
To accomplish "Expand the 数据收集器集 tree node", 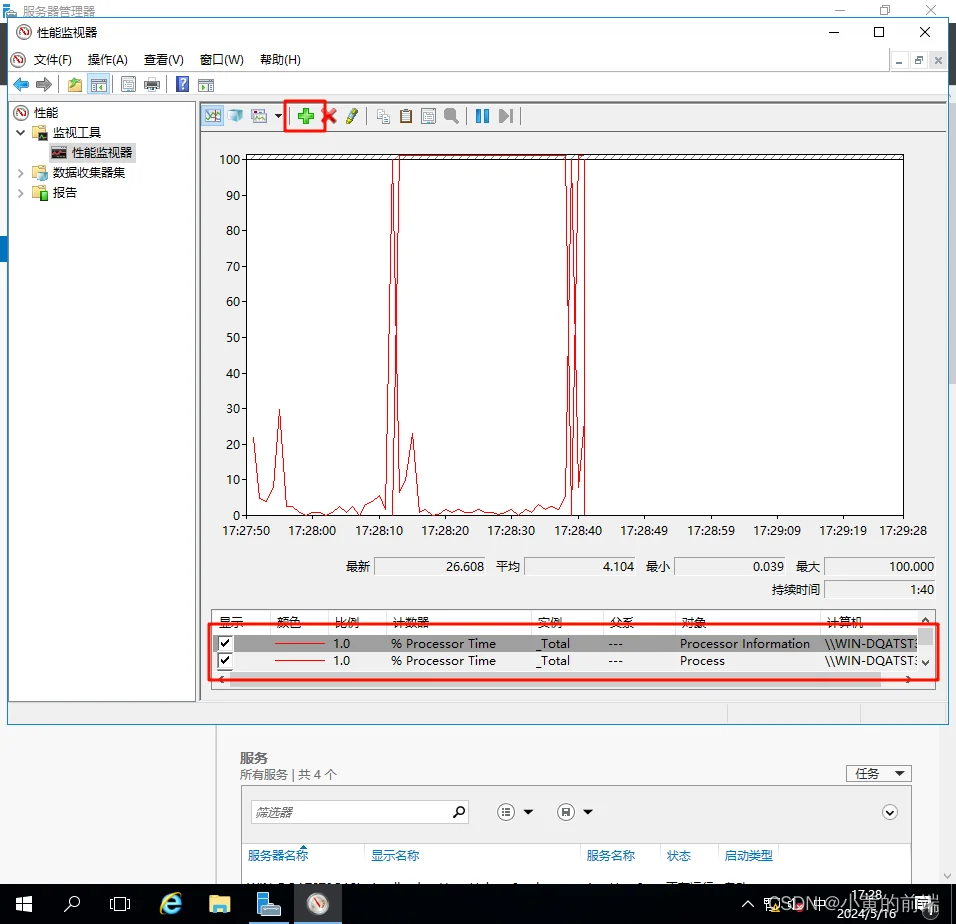I will pyautogui.click(x=21, y=173).
